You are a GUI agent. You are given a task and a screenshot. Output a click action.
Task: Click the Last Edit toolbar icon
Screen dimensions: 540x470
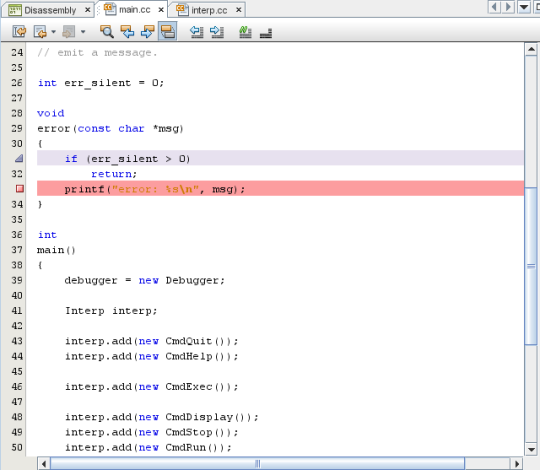[x=19, y=32]
